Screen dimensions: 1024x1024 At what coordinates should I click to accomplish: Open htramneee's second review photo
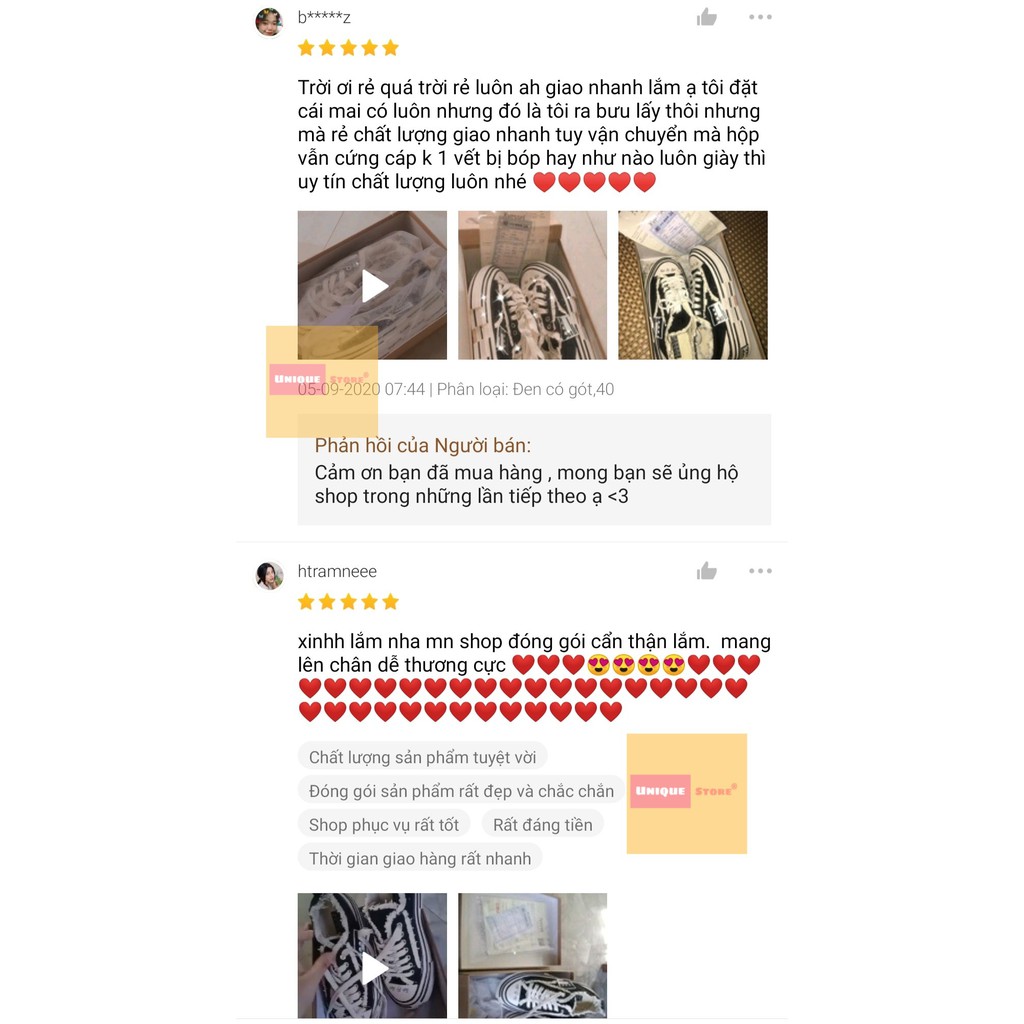[x=532, y=955]
